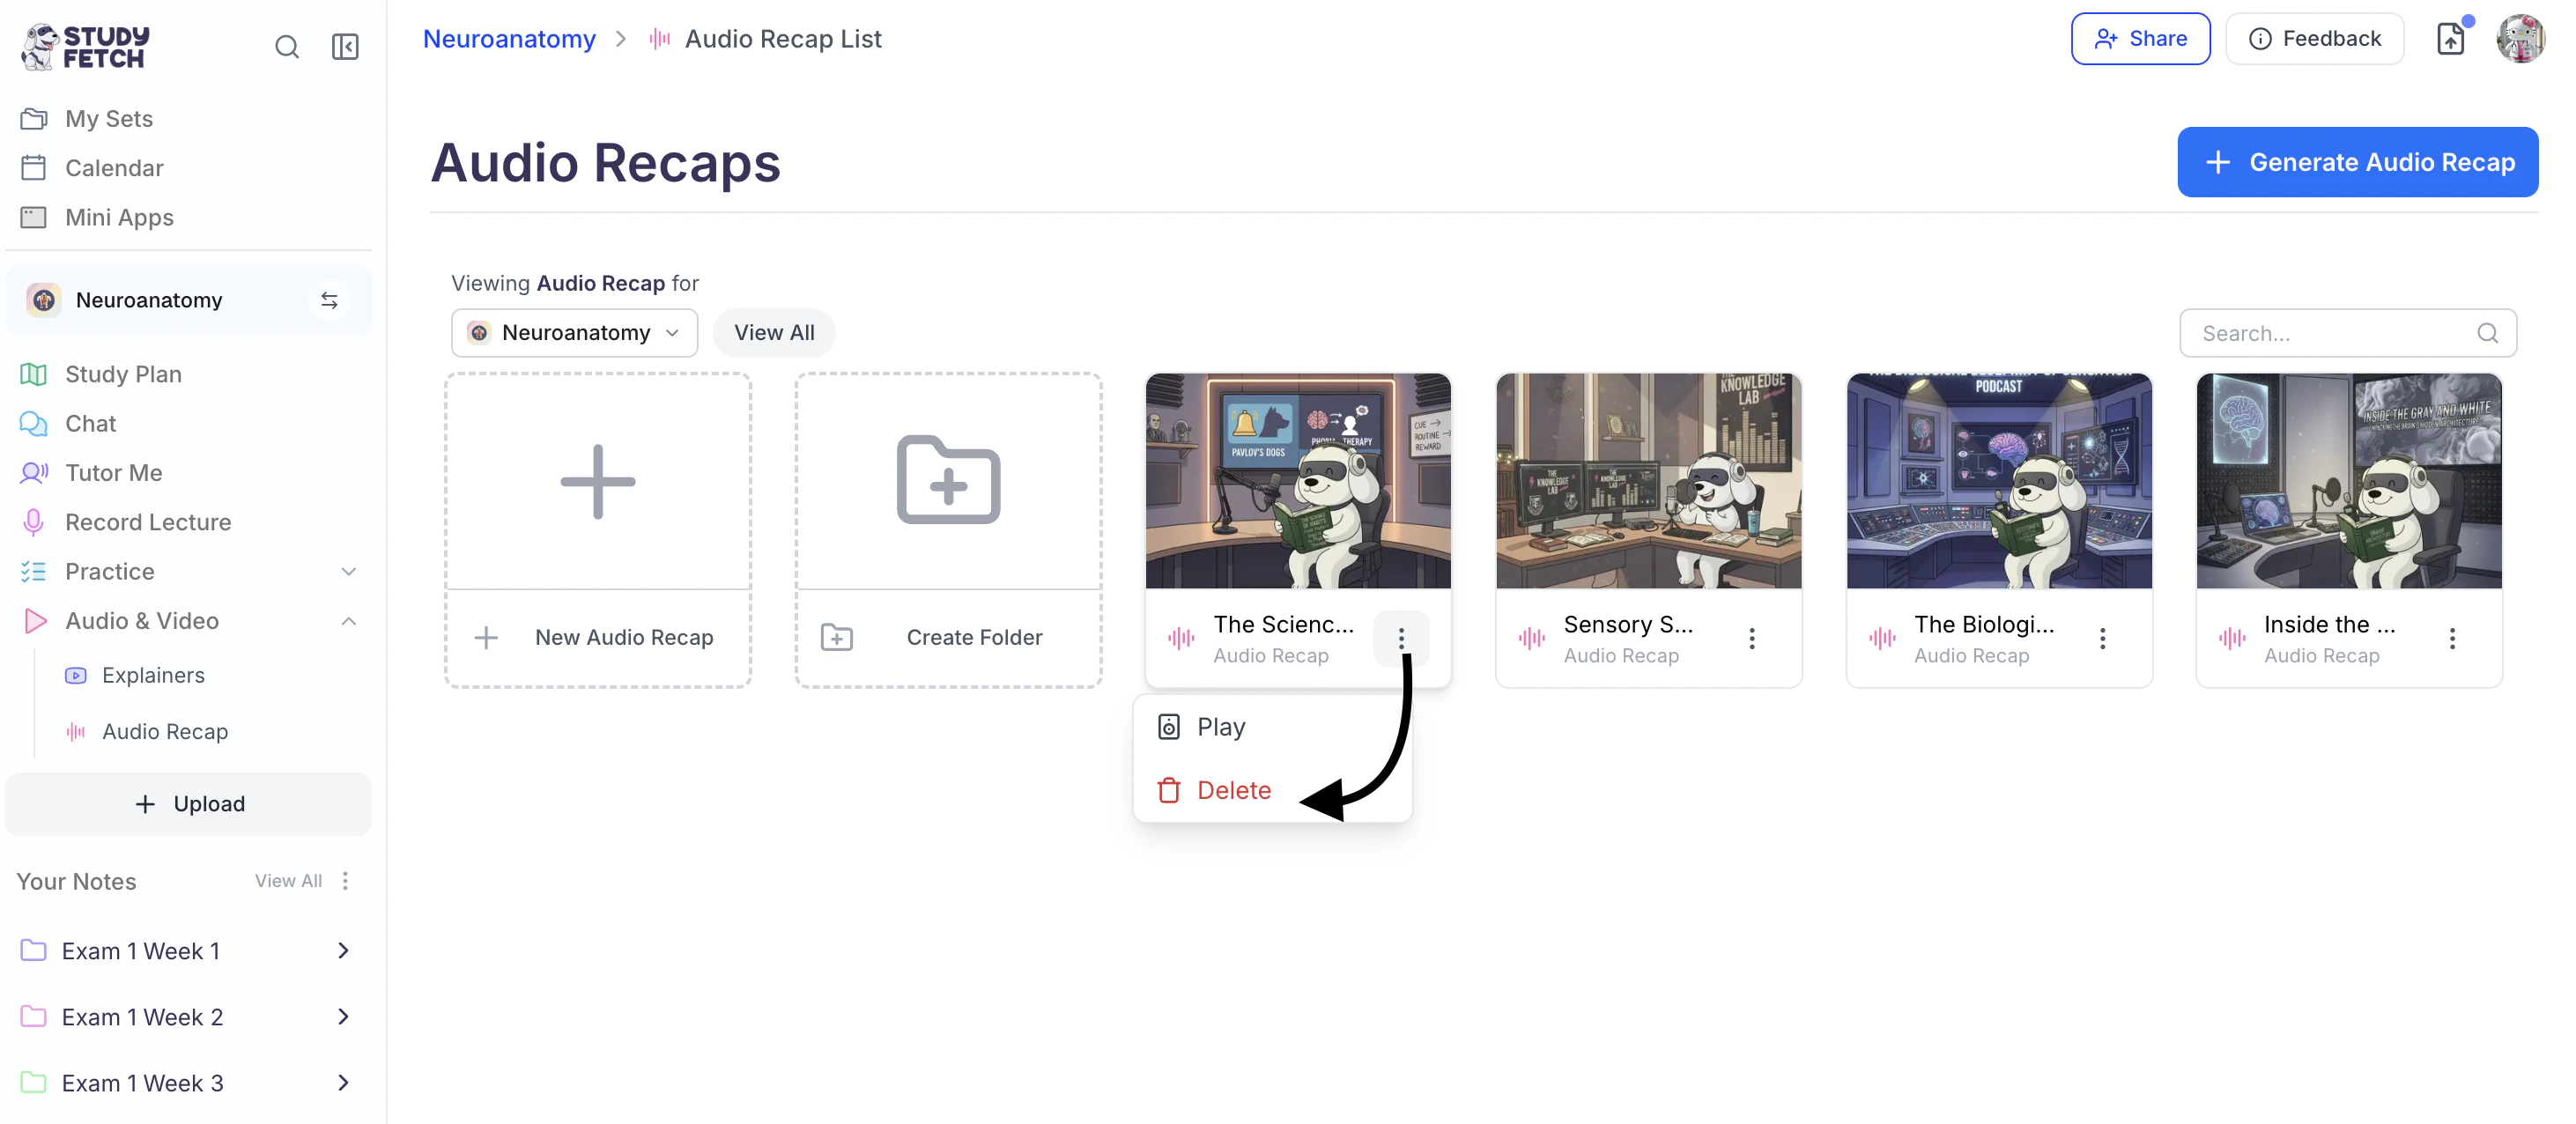Open options menu for The Biologi... recap

(x=2102, y=638)
